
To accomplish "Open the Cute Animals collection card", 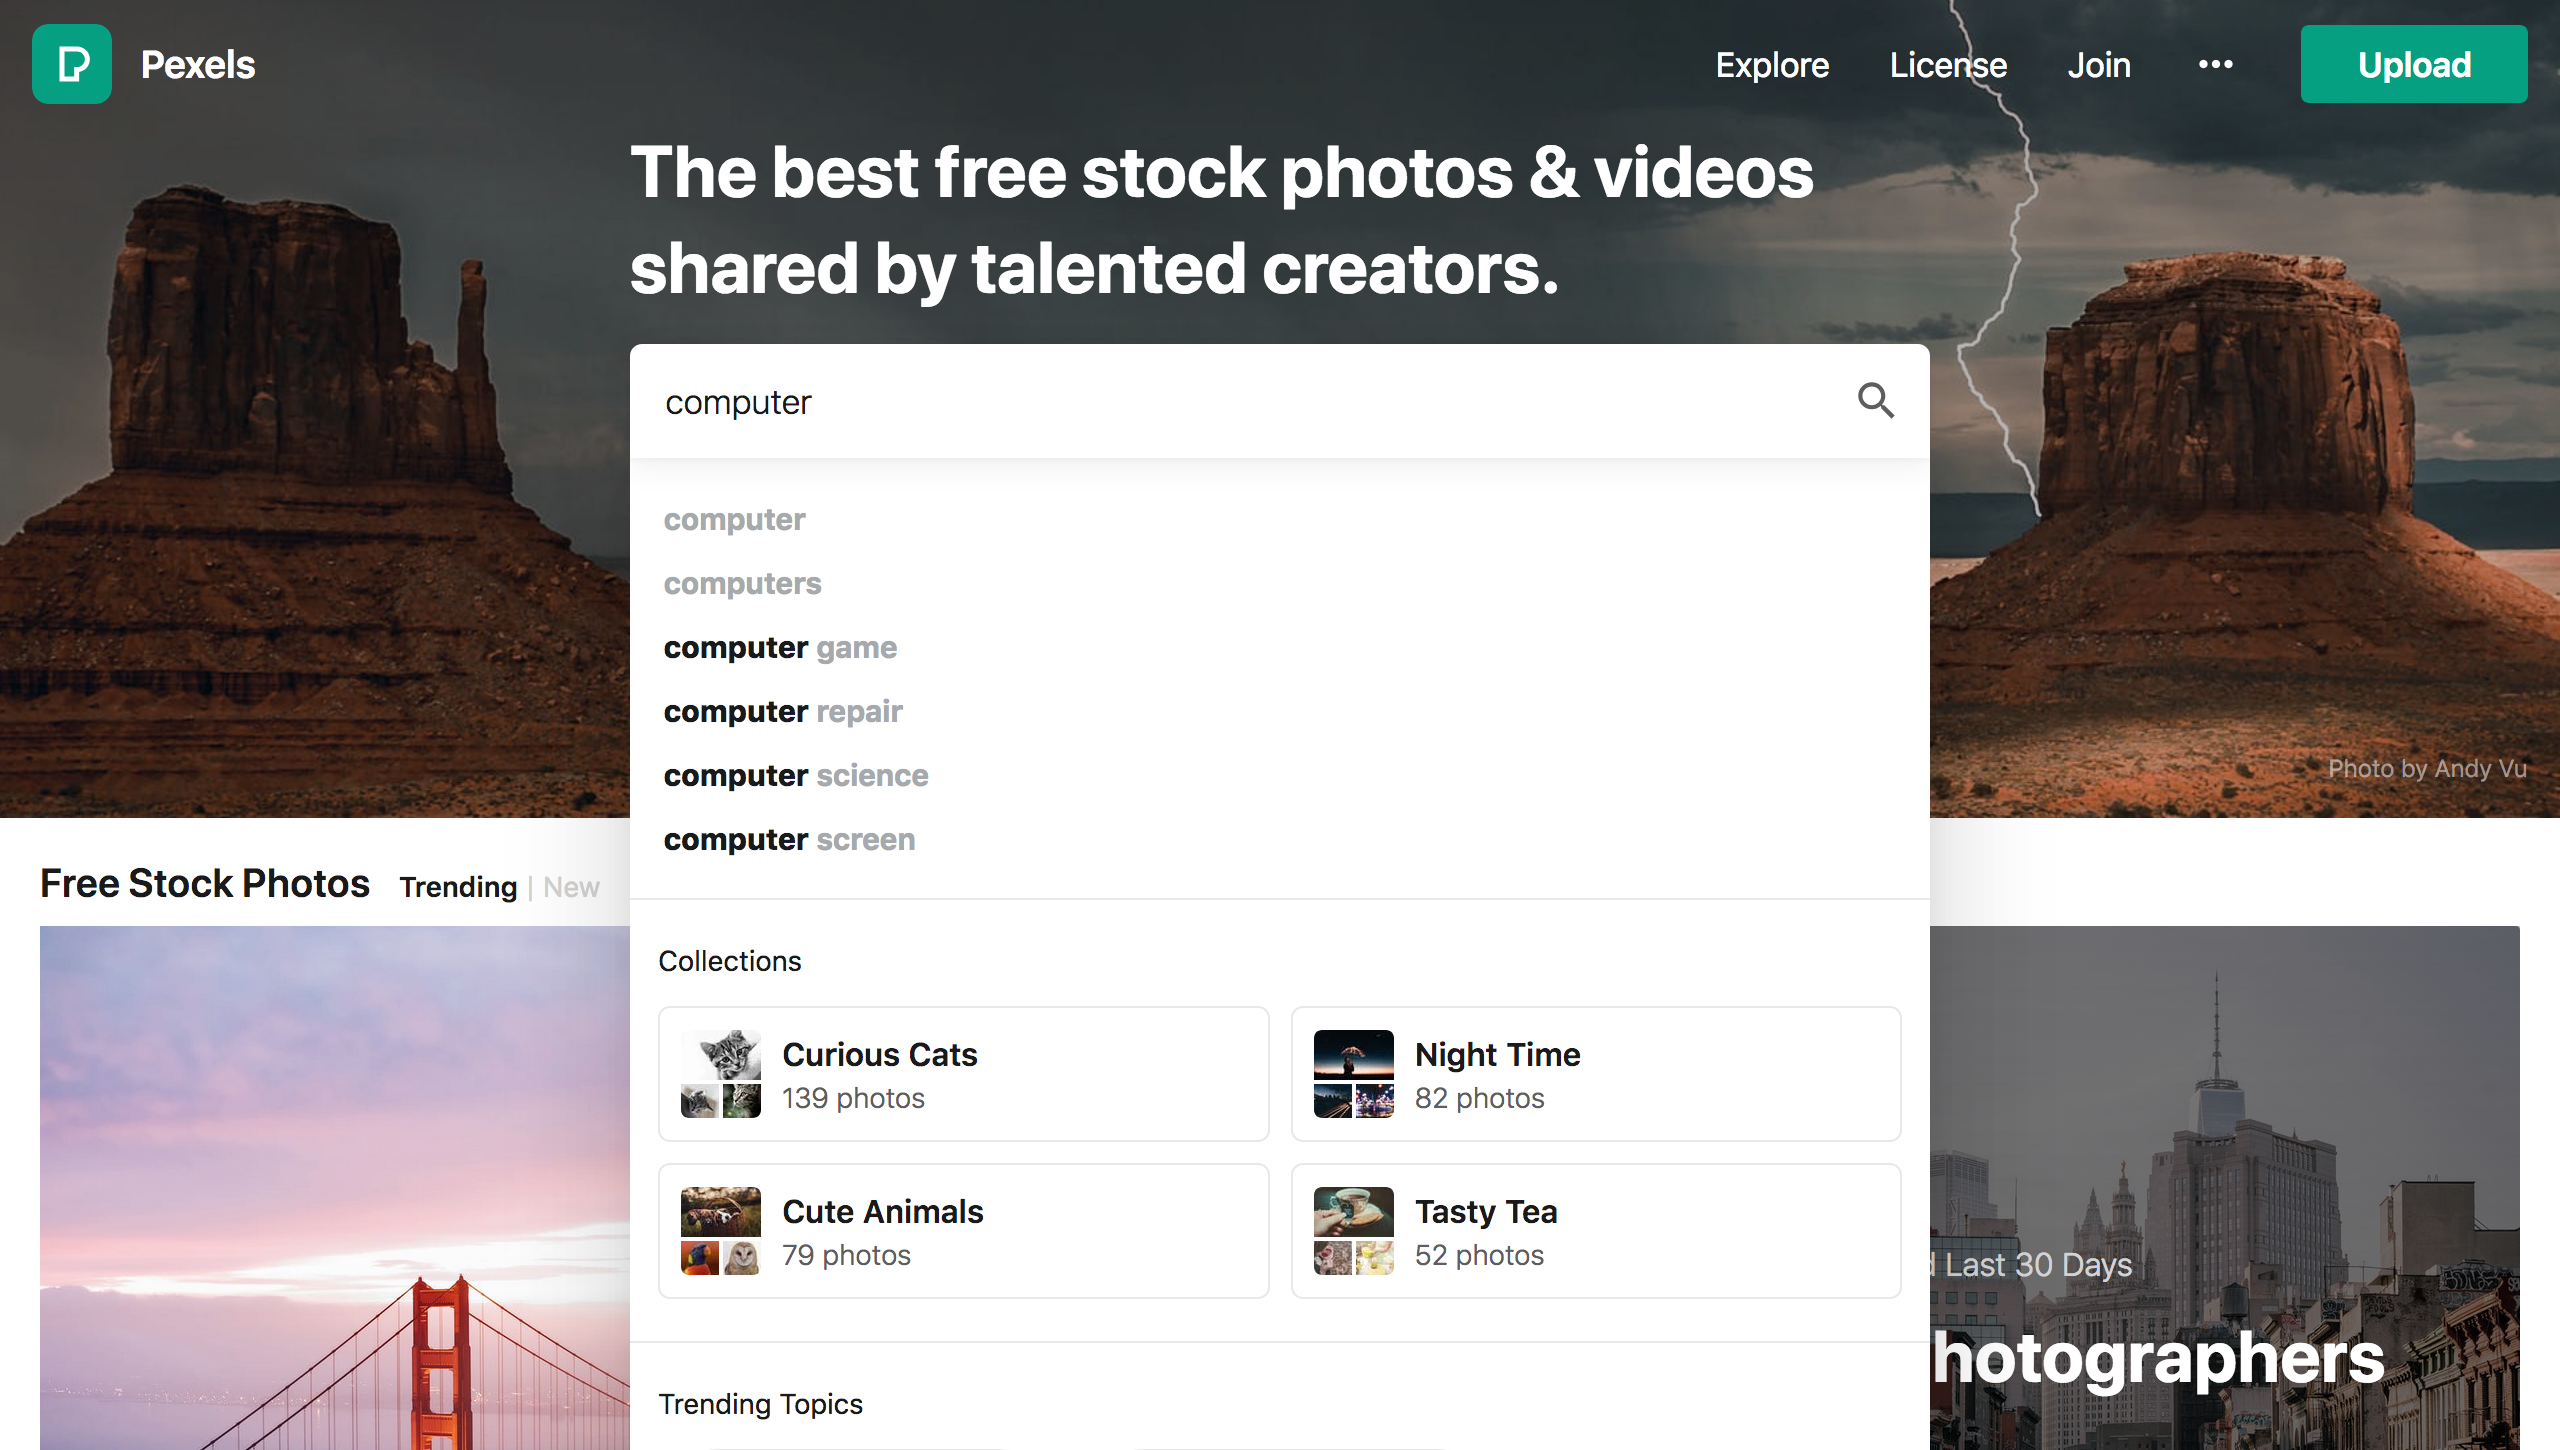I will click(964, 1231).
